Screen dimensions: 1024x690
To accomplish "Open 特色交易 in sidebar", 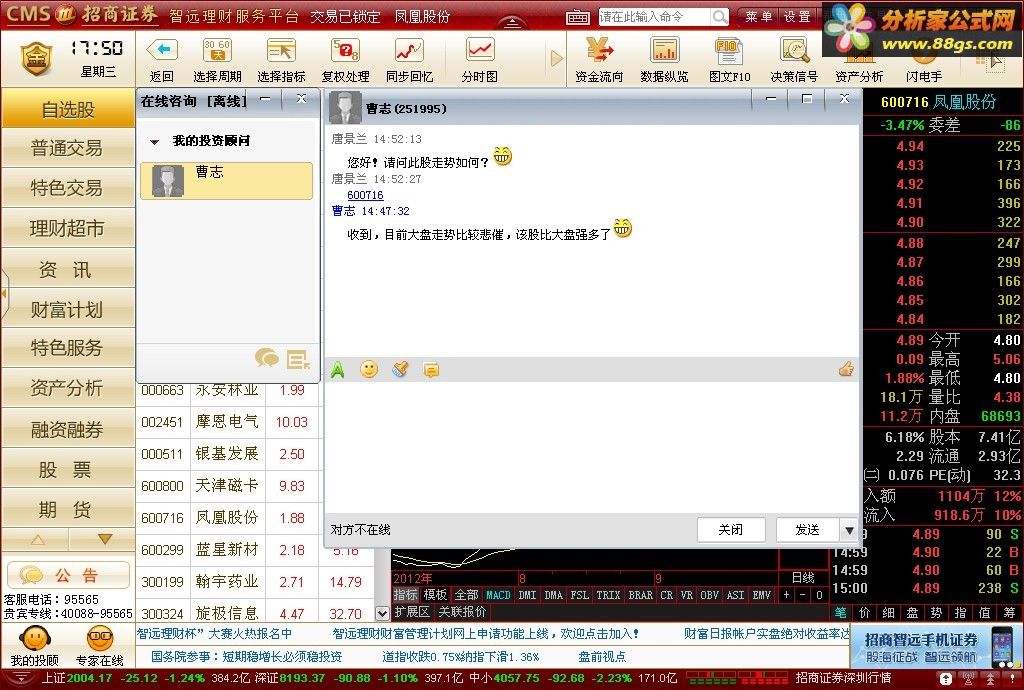I will coord(68,188).
